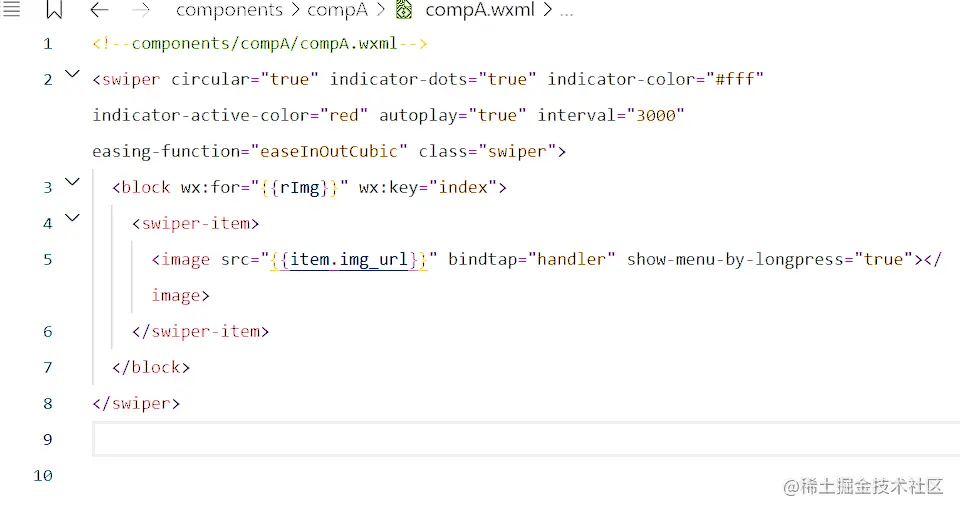Click the comment components/compA/compA.wxml
Image resolution: width=960 pixels, height=513 pixels.
click(260, 44)
